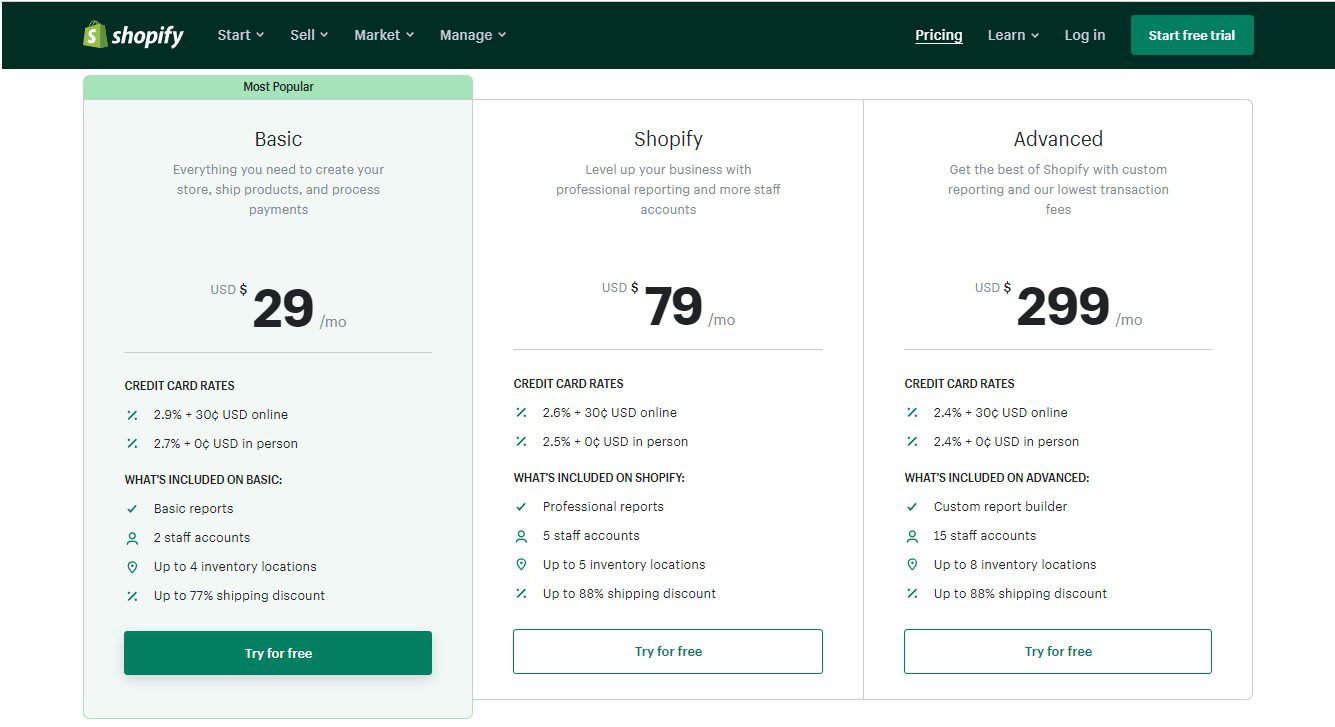
Task: Click Try for free on the Basic plan
Action: tap(277, 652)
